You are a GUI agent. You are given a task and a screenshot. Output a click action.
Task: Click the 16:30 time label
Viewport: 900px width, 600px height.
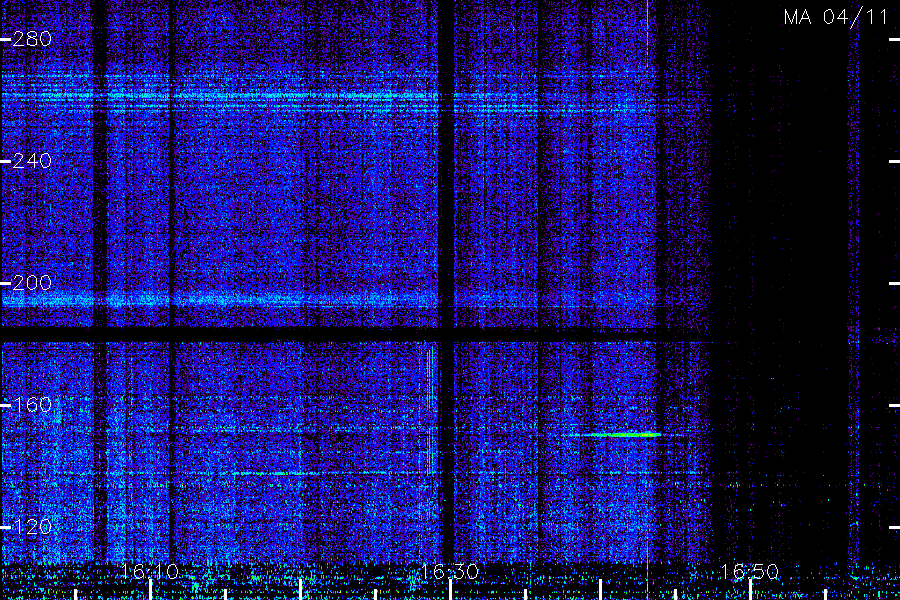(x=450, y=572)
